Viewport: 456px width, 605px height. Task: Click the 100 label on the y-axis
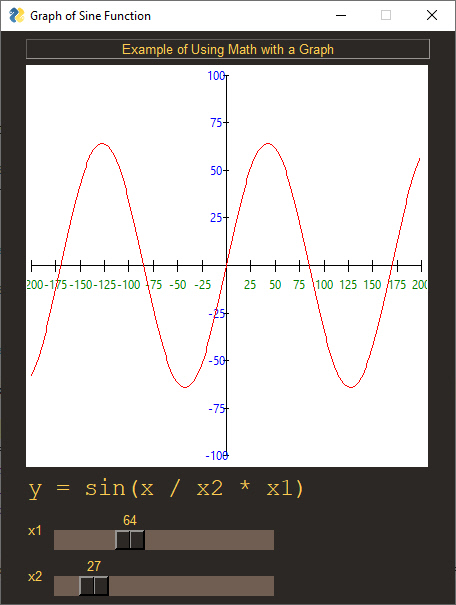click(216, 76)
